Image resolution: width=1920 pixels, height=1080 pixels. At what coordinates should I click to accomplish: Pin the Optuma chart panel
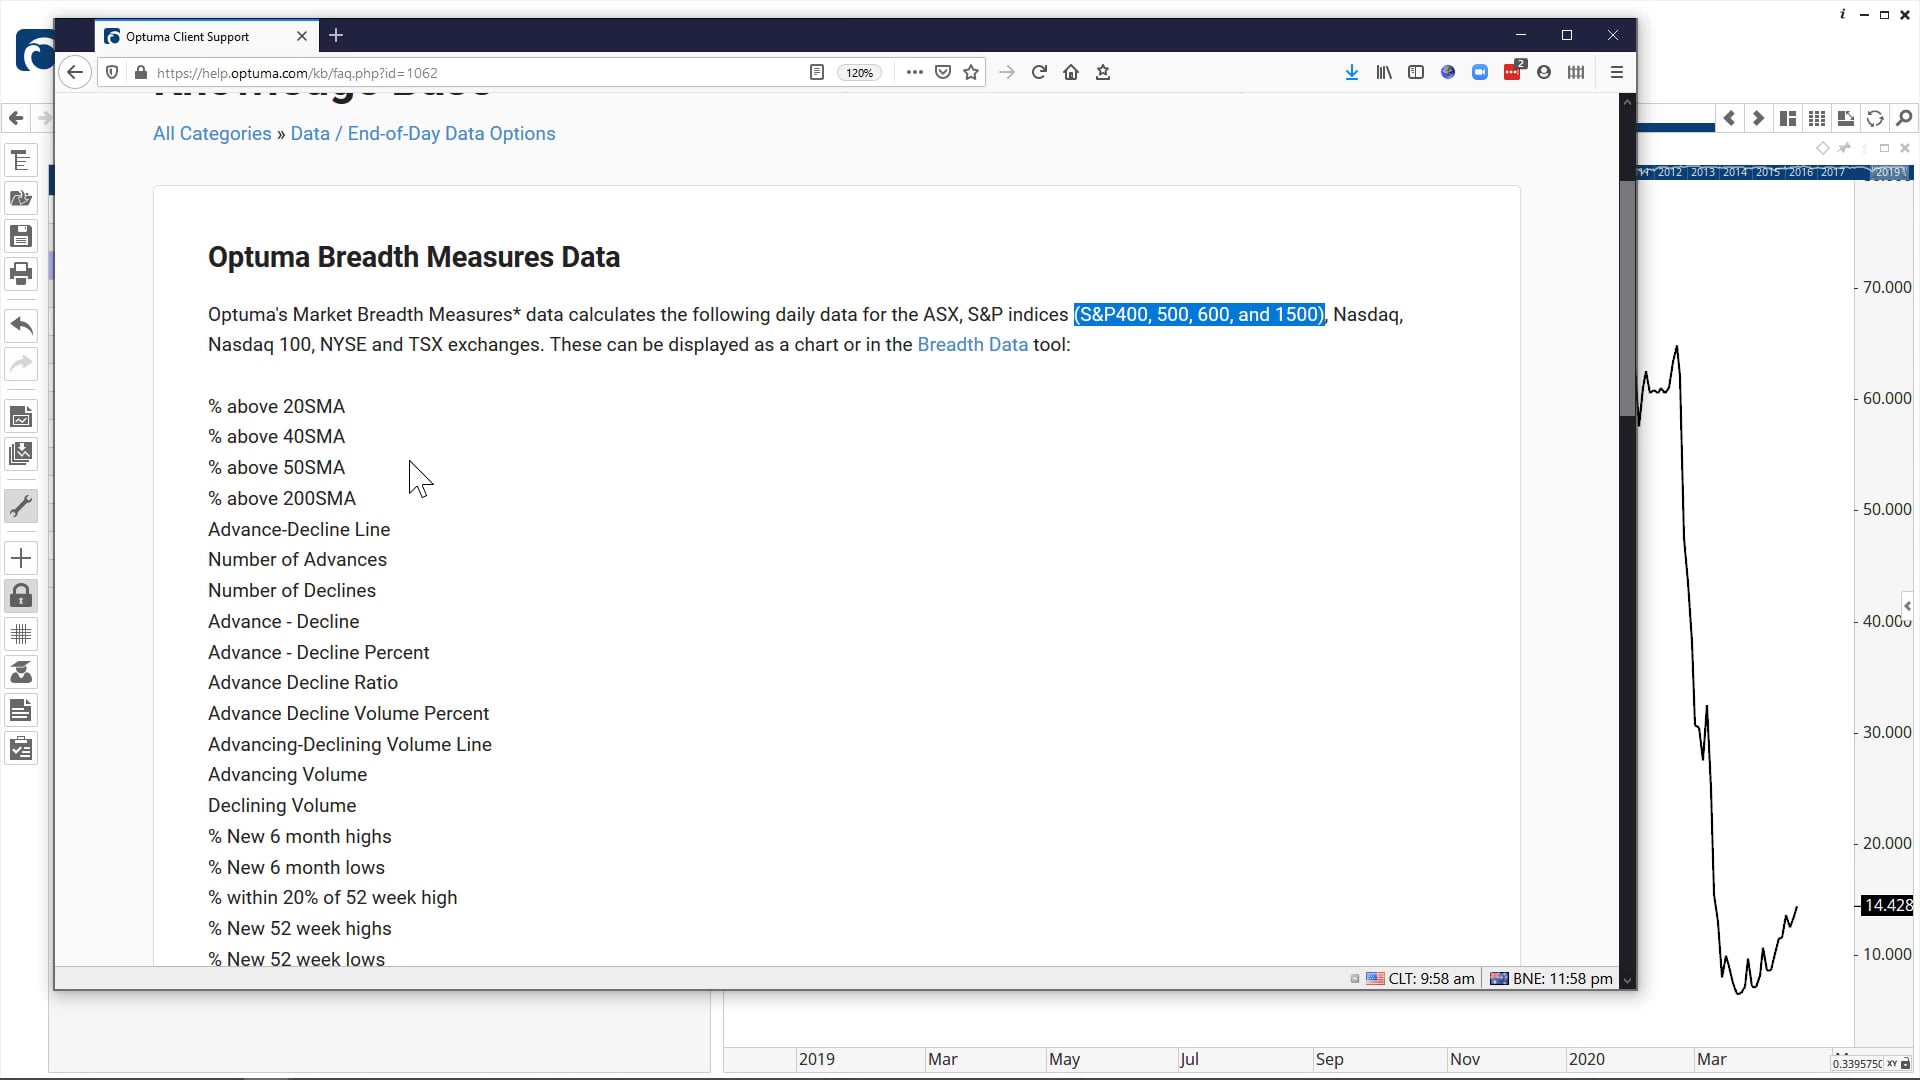point(1844,148)
